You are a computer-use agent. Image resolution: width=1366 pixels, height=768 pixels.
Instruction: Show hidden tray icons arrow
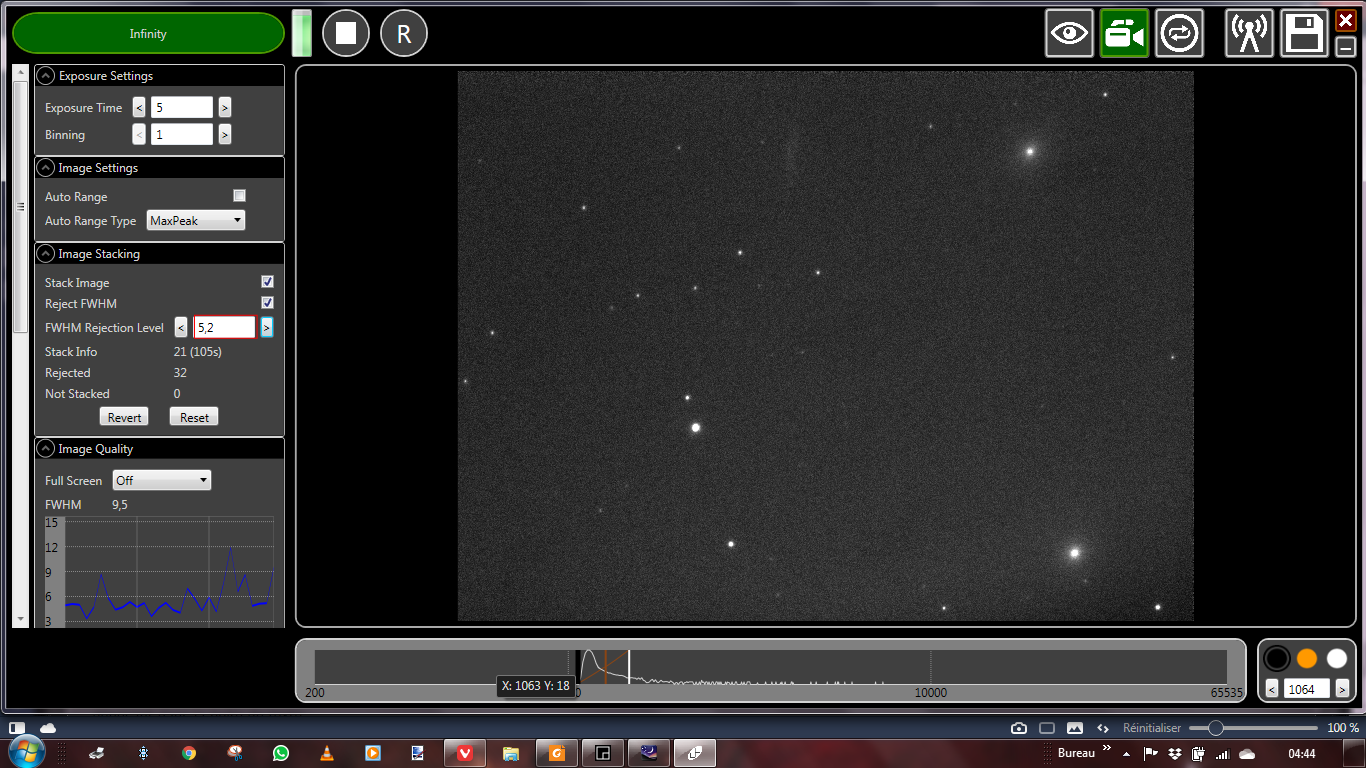point(1127,753)
